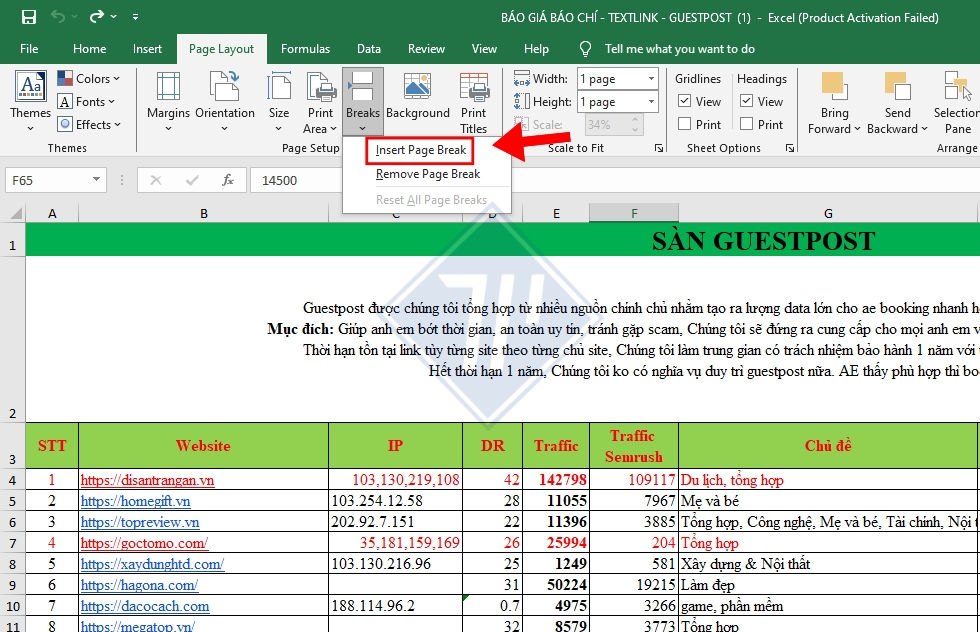Viewport: 980px width, 632px height.
Task: Expand the Print Area menu
Action: pyautogui.click(x=320, y=101)
